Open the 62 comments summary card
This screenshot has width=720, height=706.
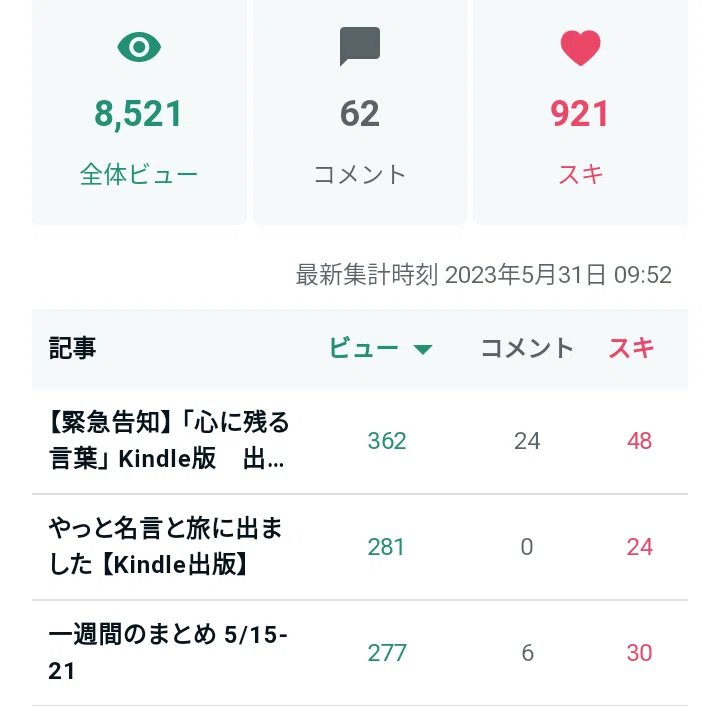point(360,112)
